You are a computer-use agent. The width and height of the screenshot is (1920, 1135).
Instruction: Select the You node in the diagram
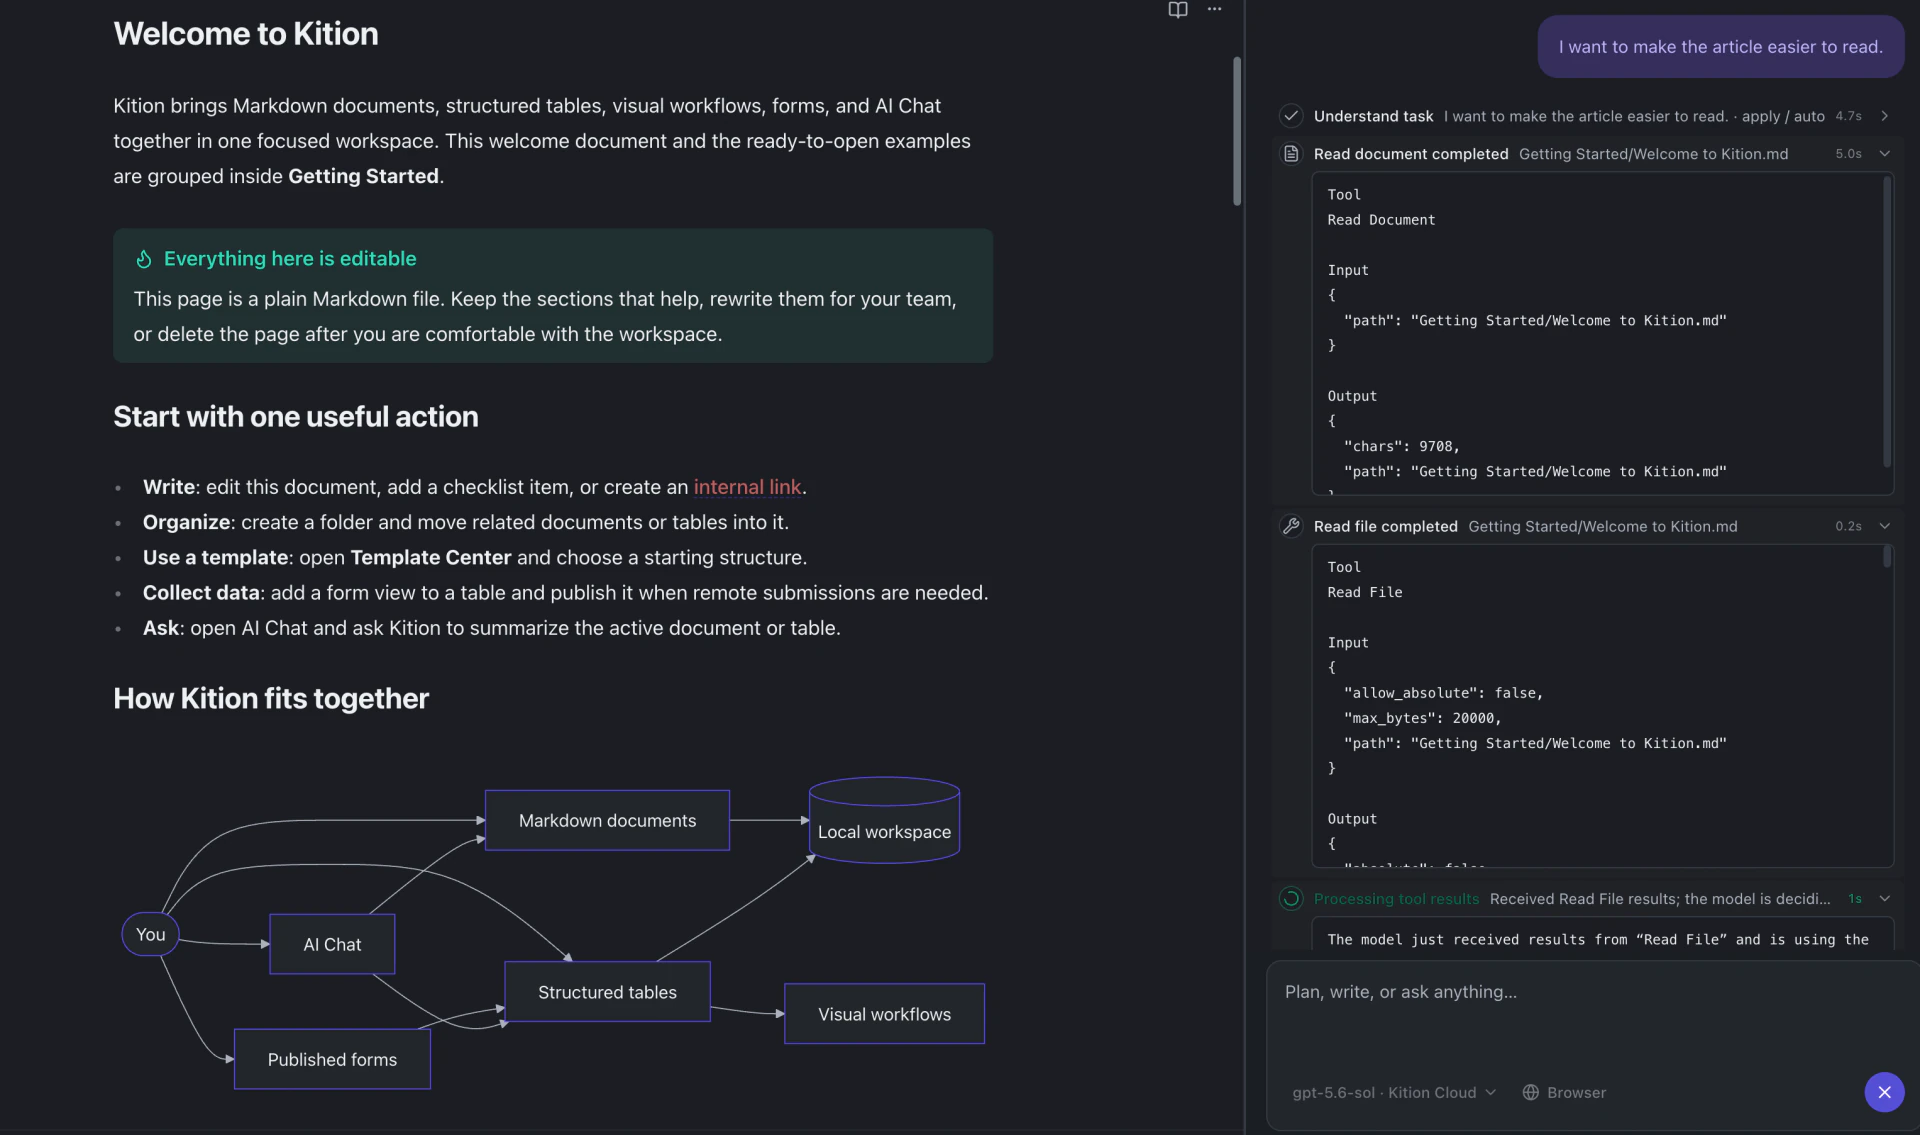click(x=151, y=934)
